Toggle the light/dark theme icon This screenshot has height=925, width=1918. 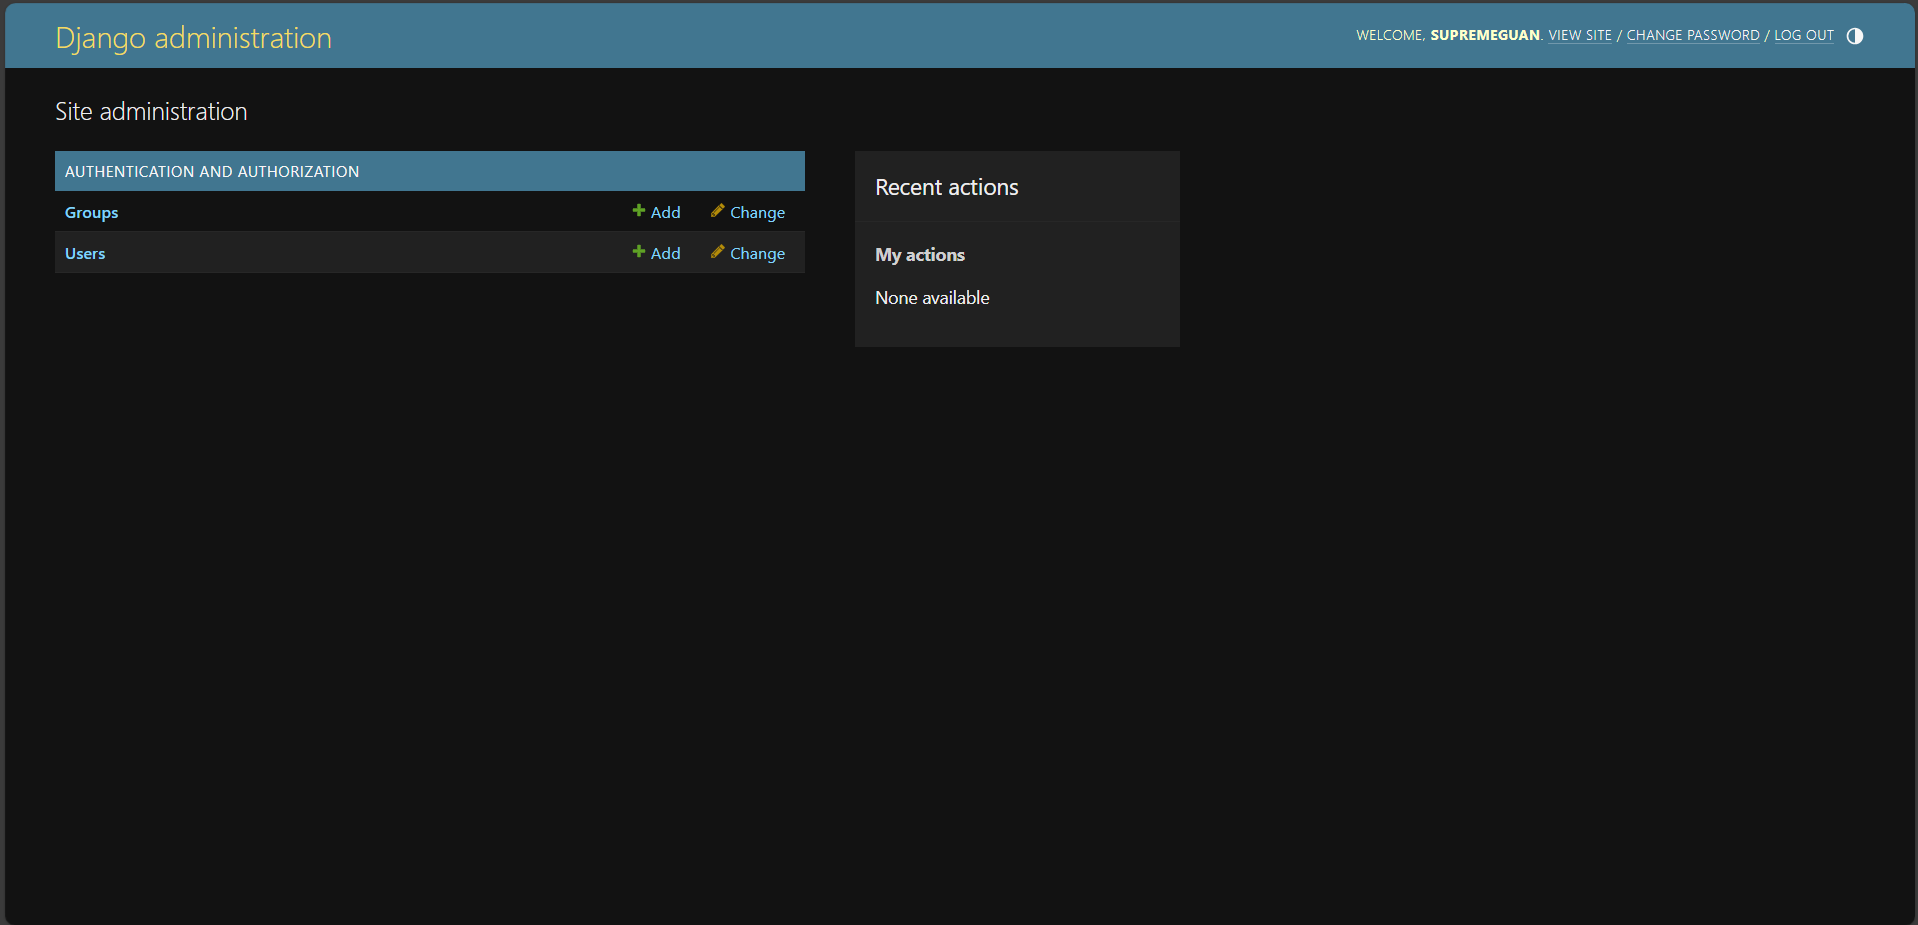(1854, 36)
